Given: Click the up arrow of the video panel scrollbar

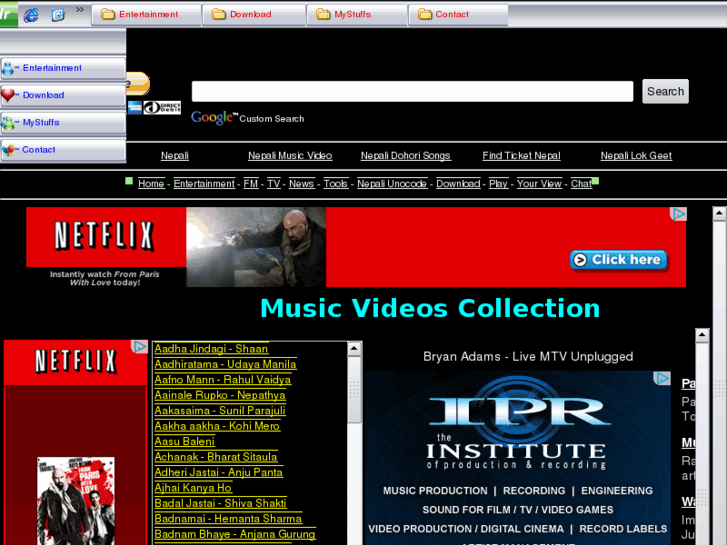Looking at the screenshot, I should pos(702,335).
